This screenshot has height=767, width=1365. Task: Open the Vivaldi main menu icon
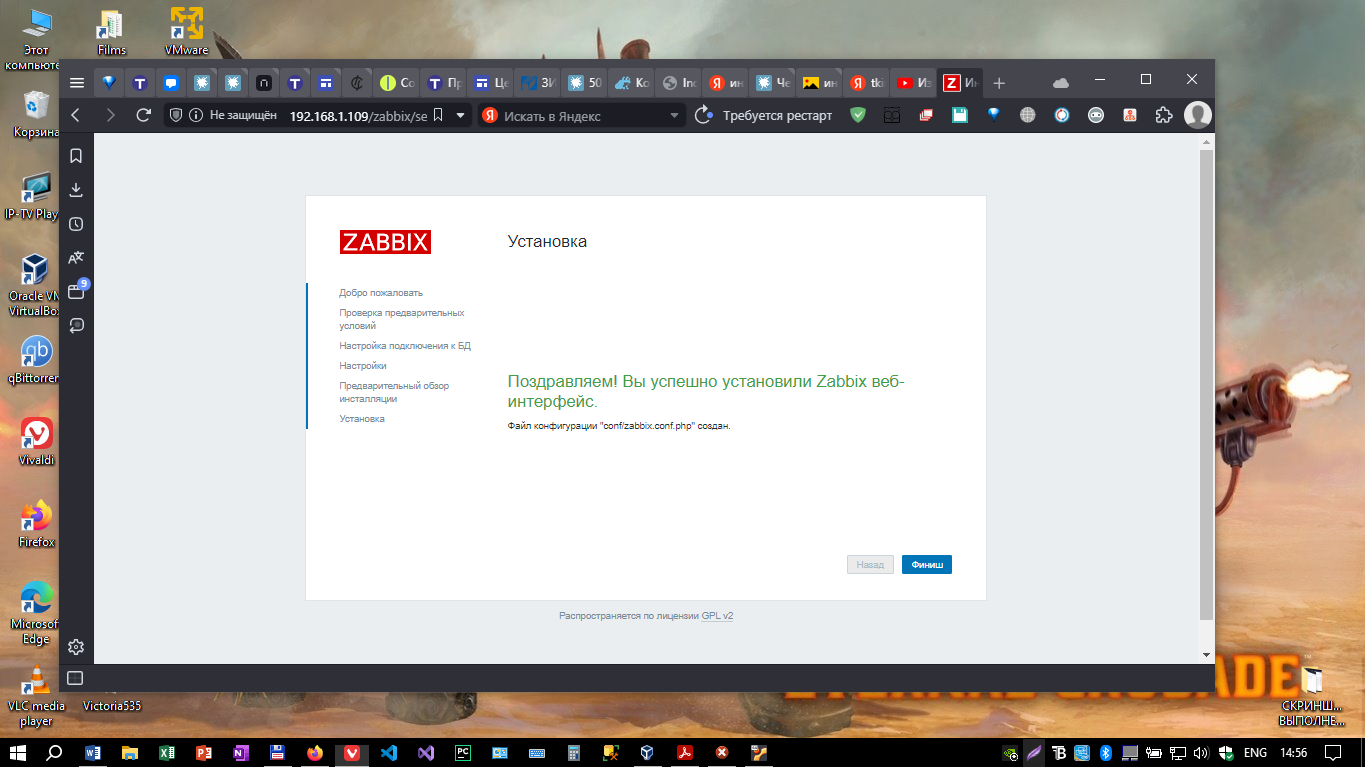click(x=77, y=82)
